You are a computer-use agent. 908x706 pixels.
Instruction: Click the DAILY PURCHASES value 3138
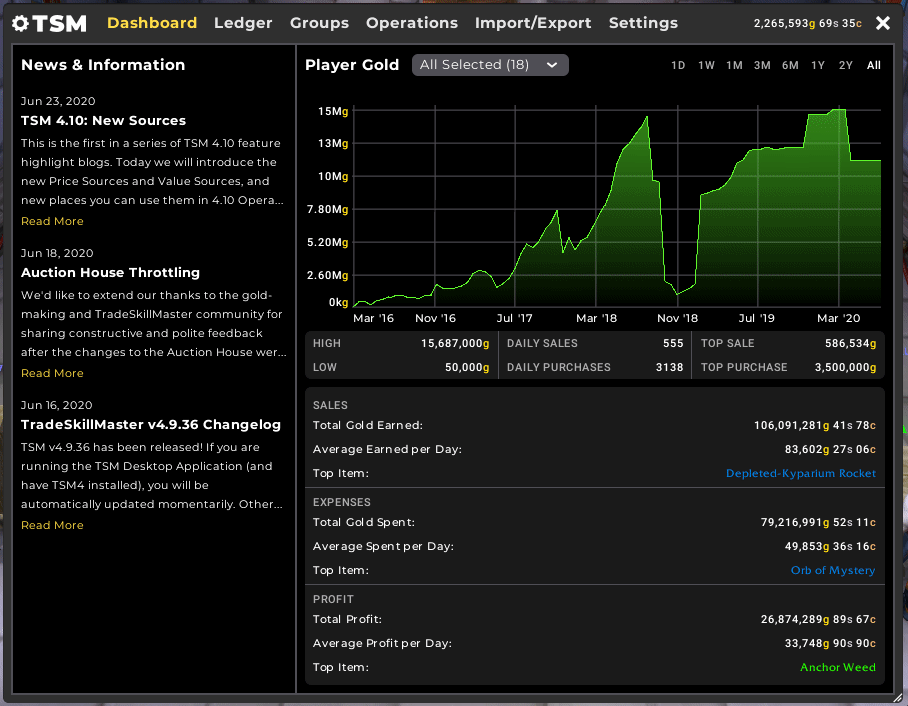pyautogui.click(x=669, y=368)
